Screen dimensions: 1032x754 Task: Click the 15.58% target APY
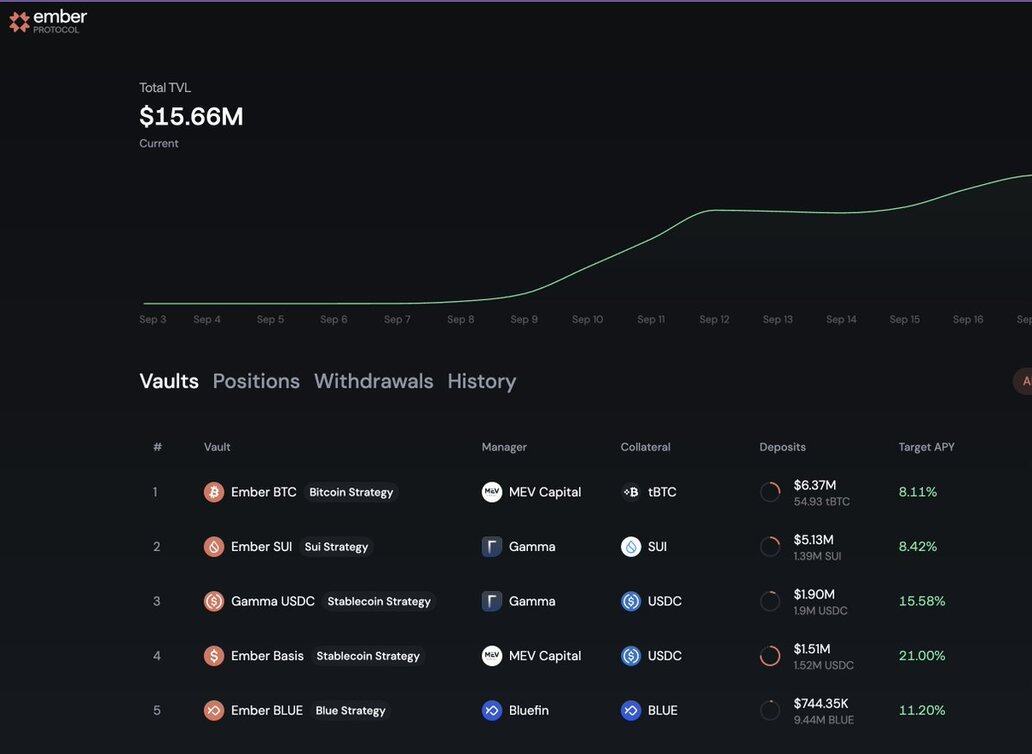click(x=922, y=601)
